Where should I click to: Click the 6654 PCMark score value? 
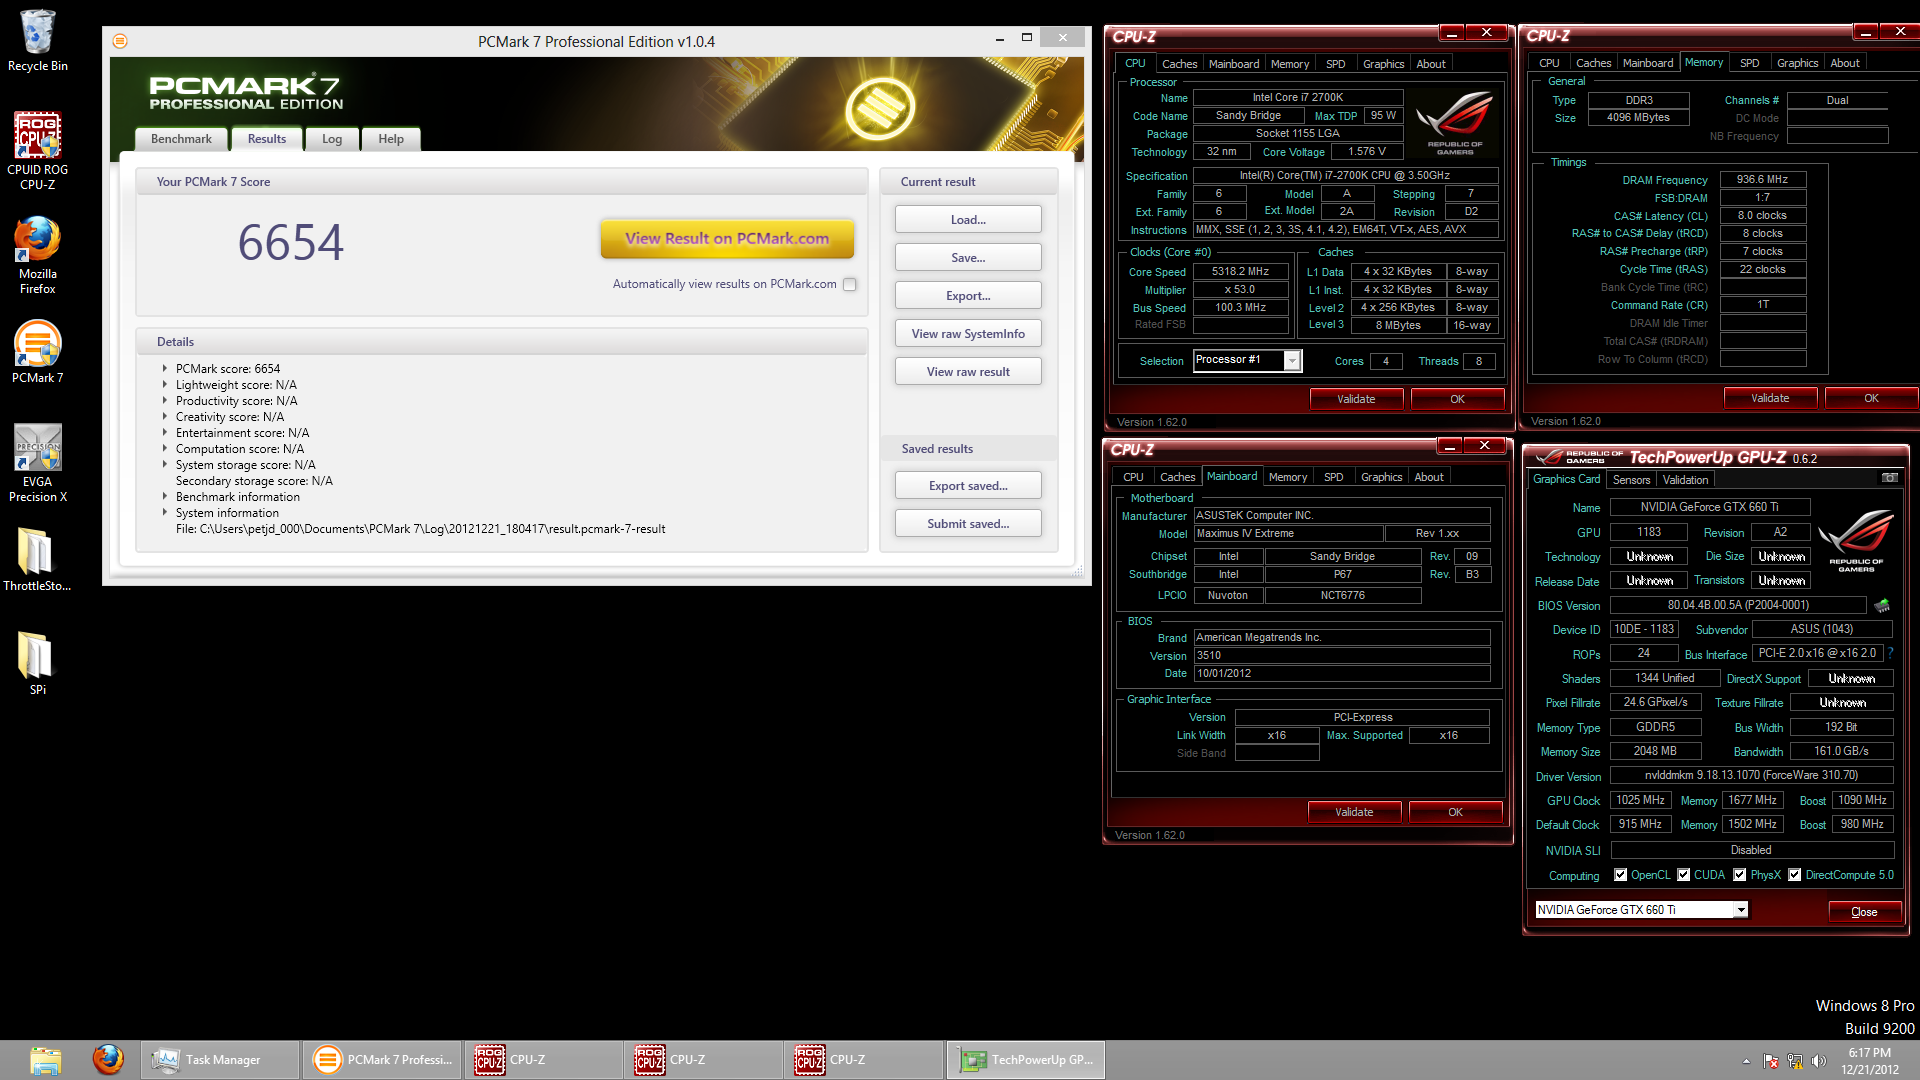coord(290,243)
